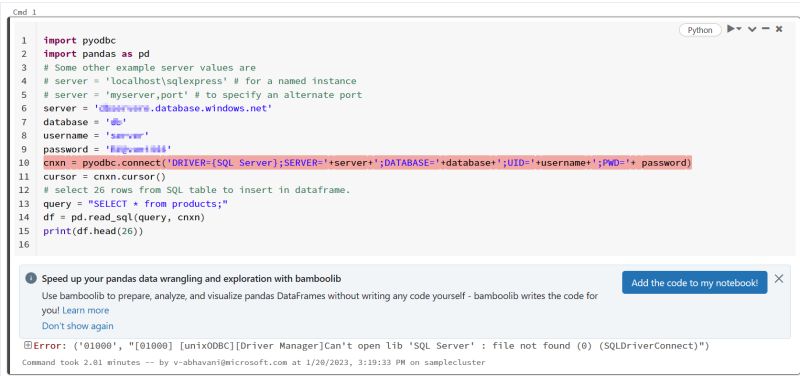Open the cell actions chevron menu
This screenshot has width=800, height=376.
pyautogui.click(x=752, y=30)
